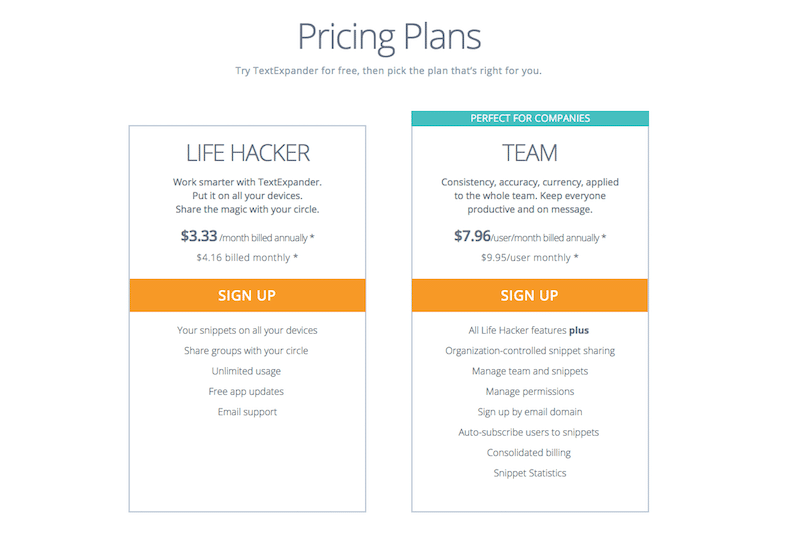Click the 'Free app updates' feature
Viewport: 800px width, 539px height.
[x=246, y=391]
